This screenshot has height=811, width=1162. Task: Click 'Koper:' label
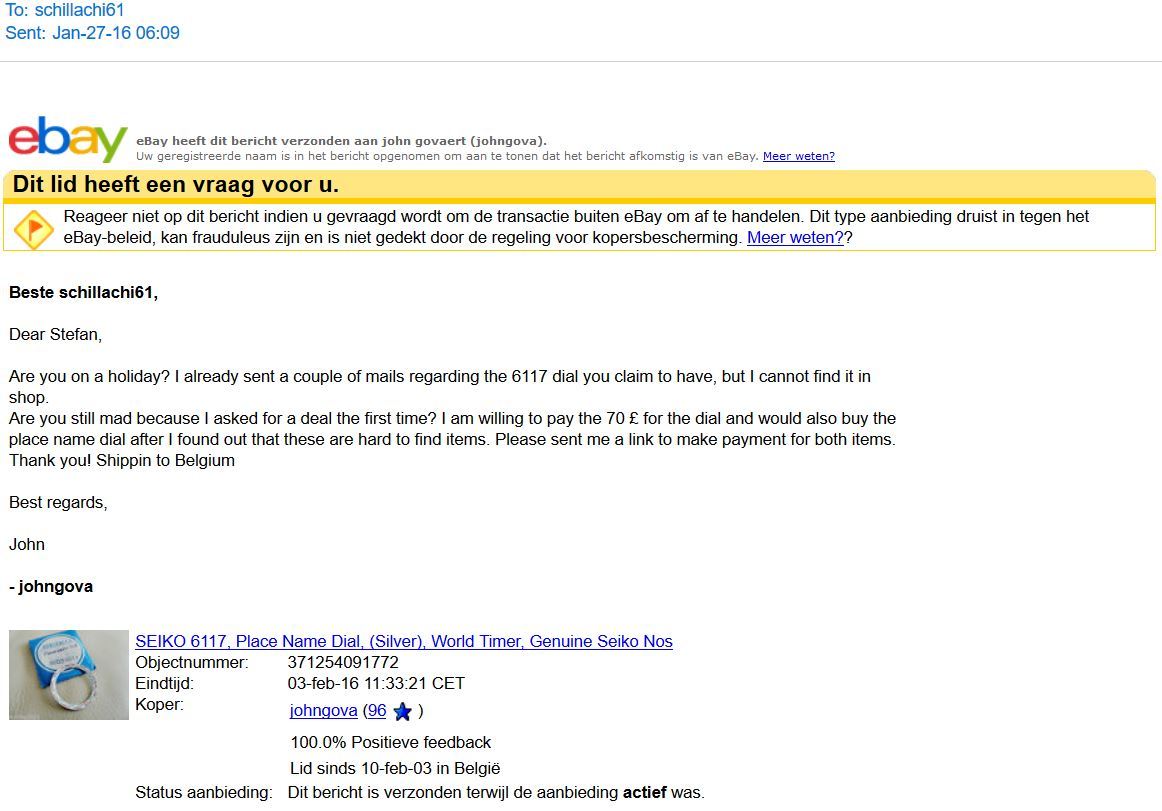[x=159, y=704]
